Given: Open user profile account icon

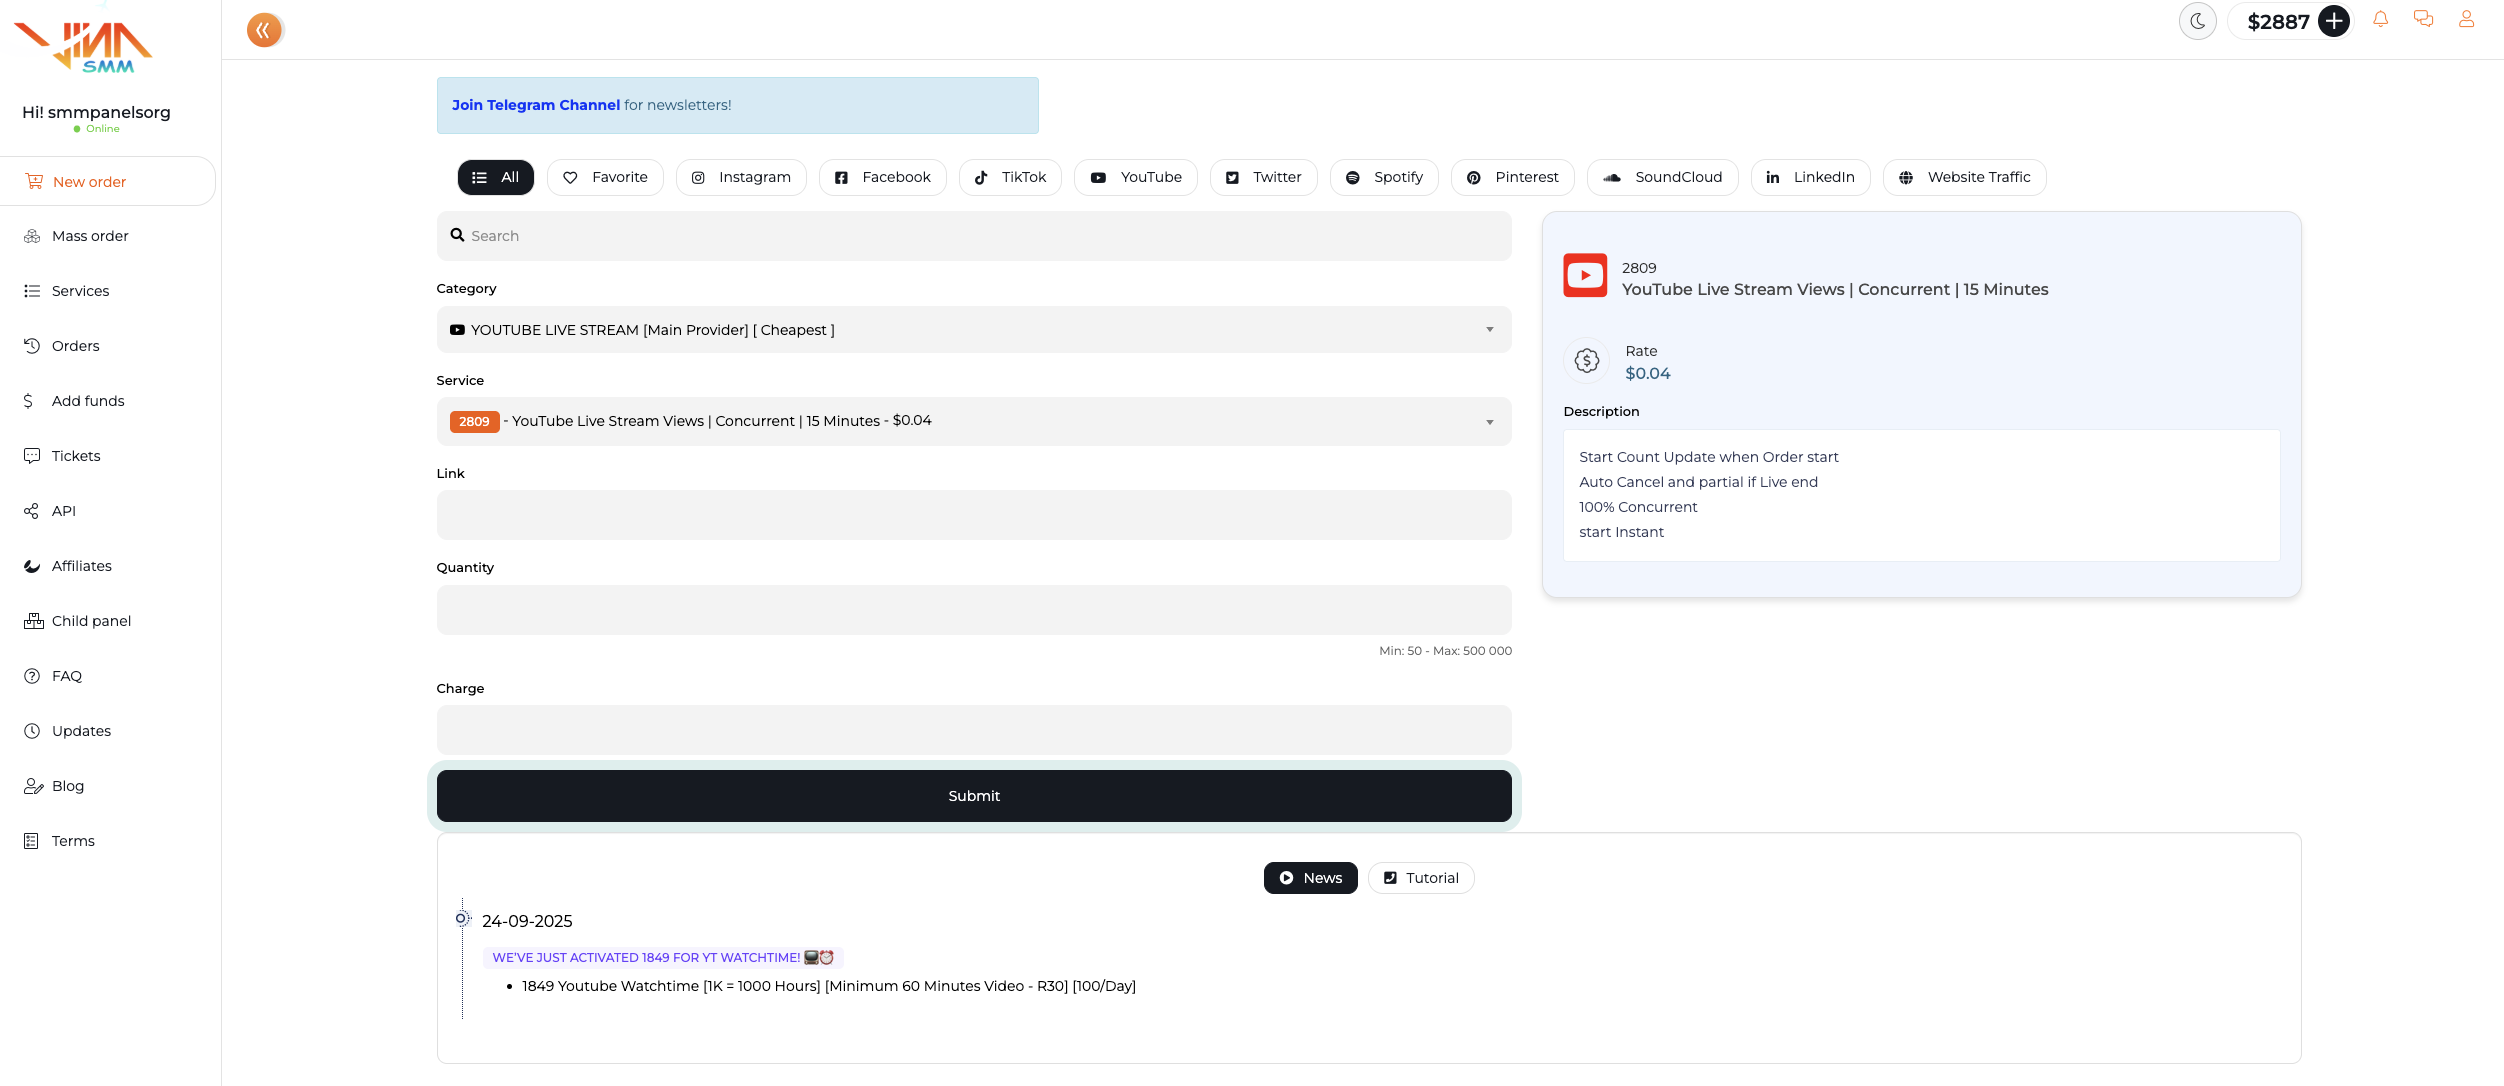Looking at the screenshot, I should coord(2466,19).
